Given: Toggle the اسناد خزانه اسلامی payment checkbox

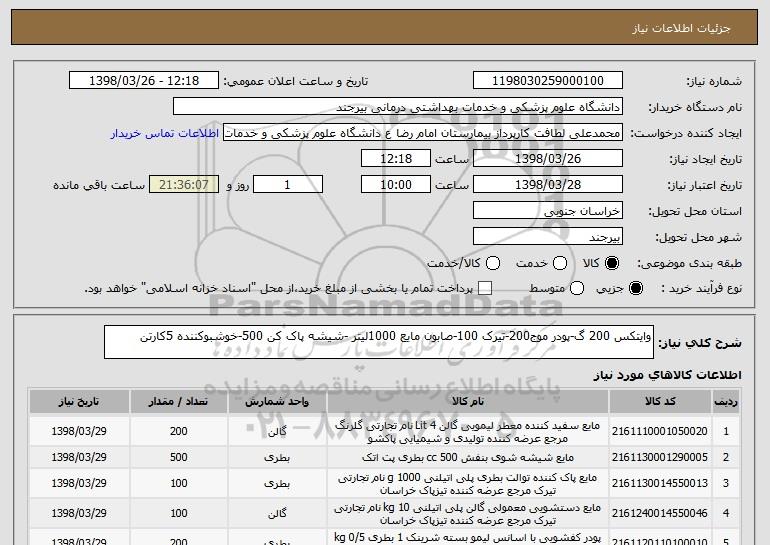Looking at the screenshot, I should click(485, 288).
